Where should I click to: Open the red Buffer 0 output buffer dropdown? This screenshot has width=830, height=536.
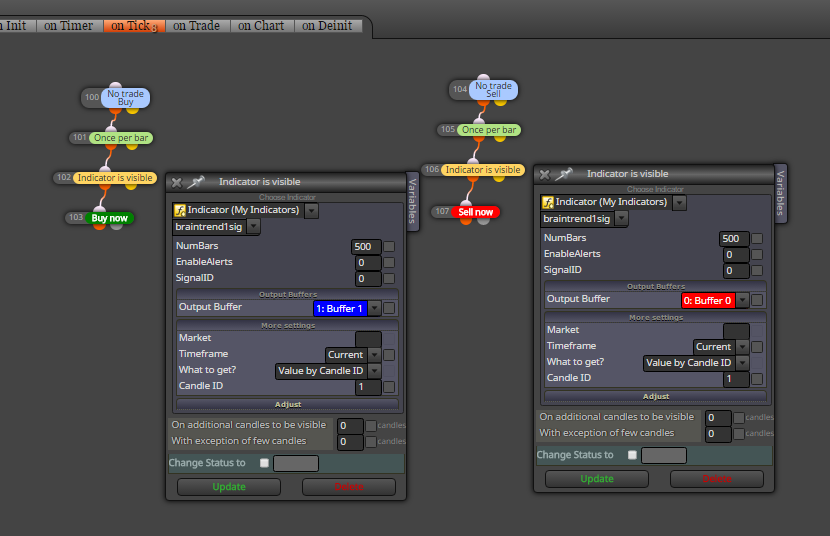coord(743,301)
